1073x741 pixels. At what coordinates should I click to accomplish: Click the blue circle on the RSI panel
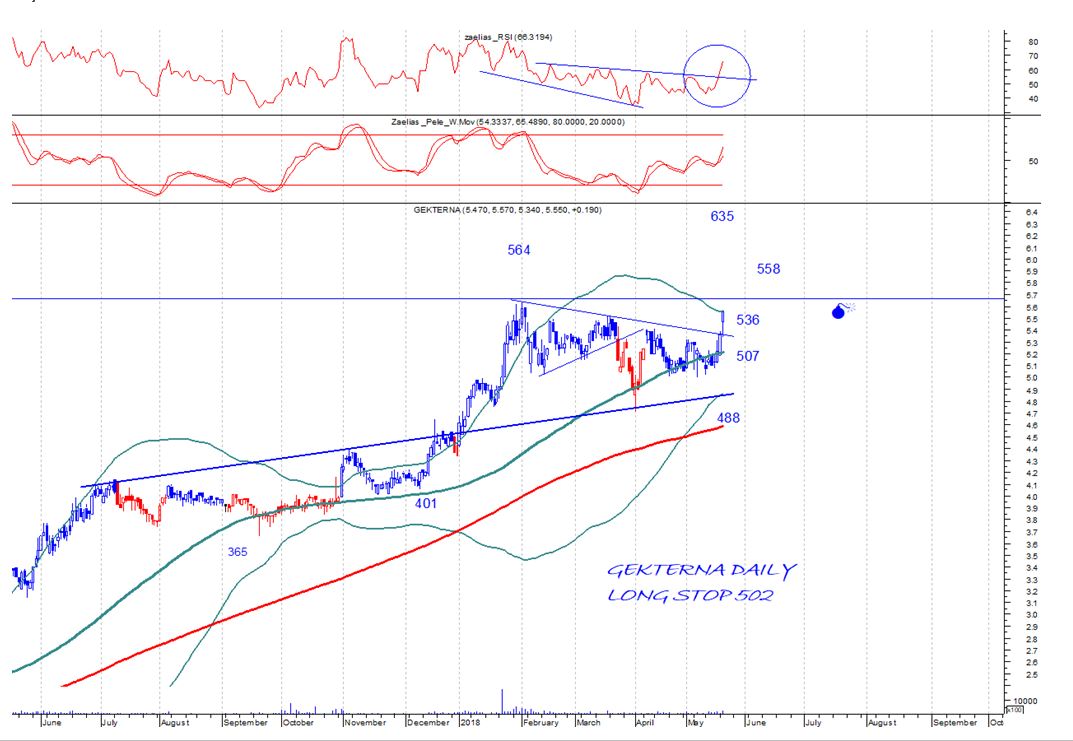pyautogui.click(x=716, y=75)
